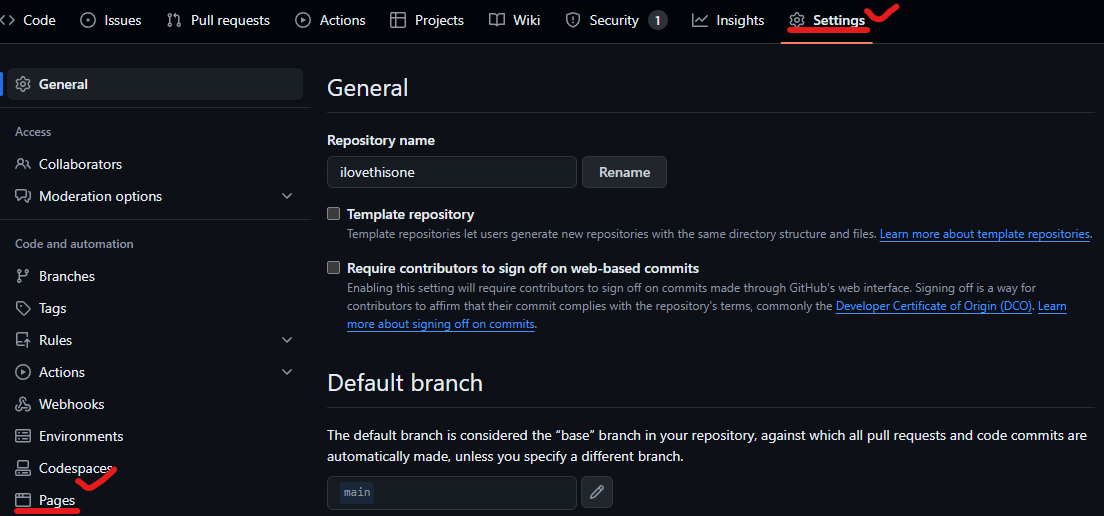
Task: Click the Pull requests branch icon
Action: point(174,20)
